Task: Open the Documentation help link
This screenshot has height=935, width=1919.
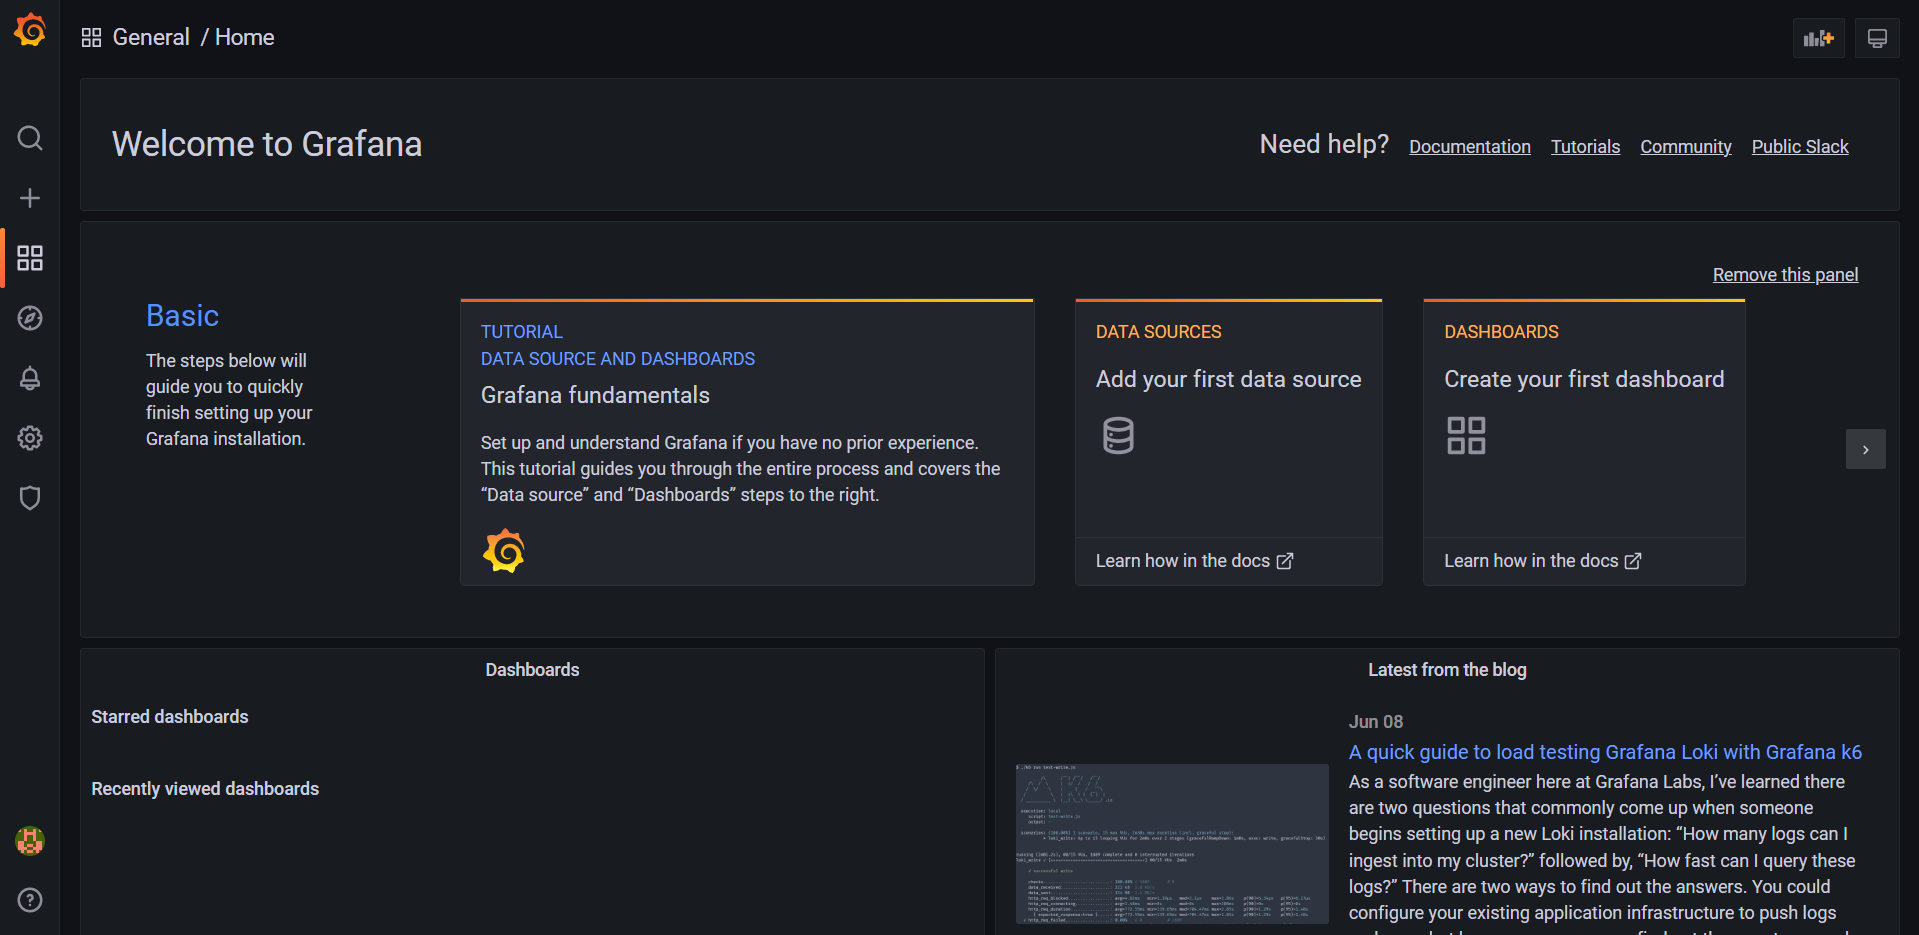Action: click(1469, 147)
